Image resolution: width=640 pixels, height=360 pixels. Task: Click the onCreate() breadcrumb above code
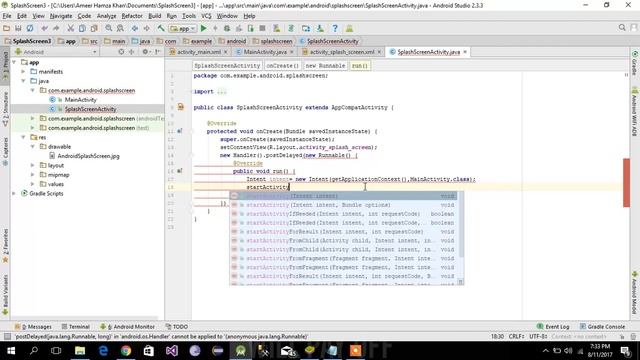[x=282, y=66]
